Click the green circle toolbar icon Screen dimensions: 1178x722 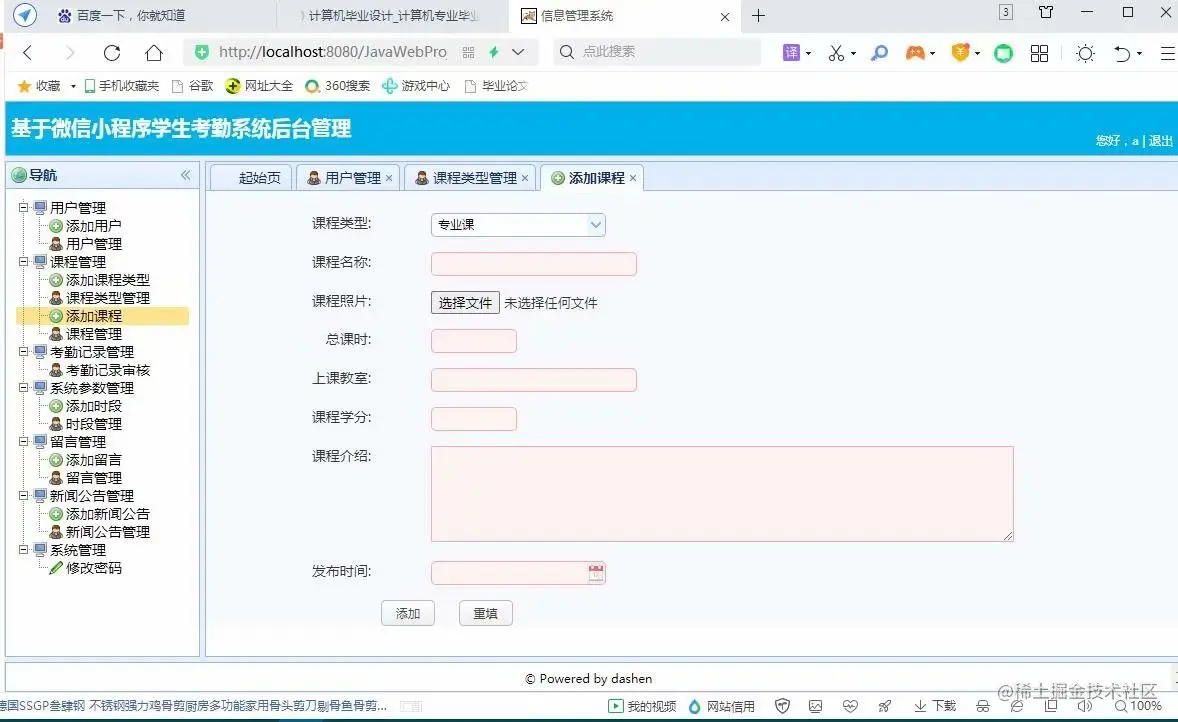(1003, 53)
